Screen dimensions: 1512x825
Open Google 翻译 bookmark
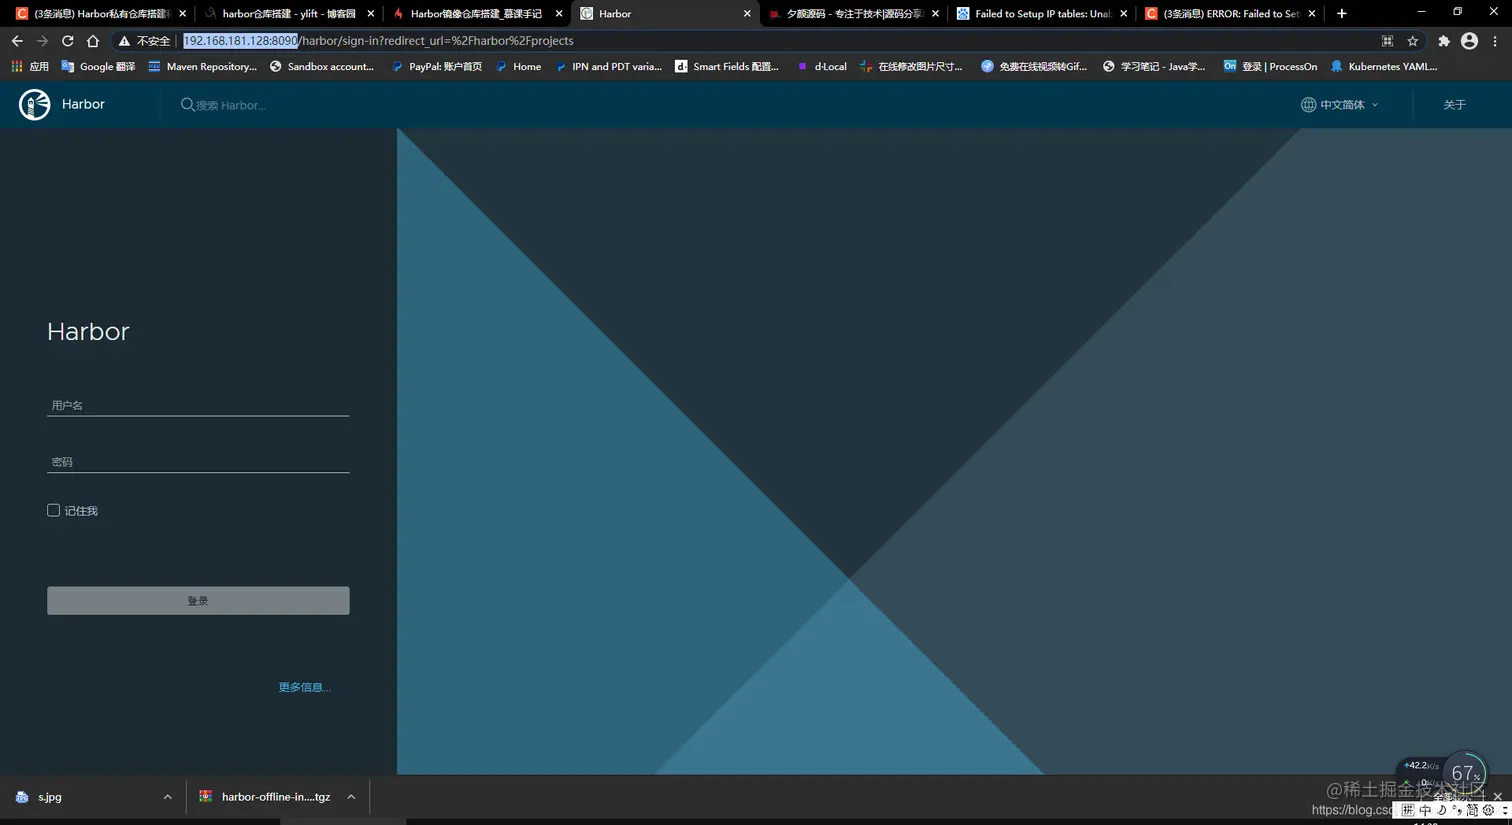[98, 67]
